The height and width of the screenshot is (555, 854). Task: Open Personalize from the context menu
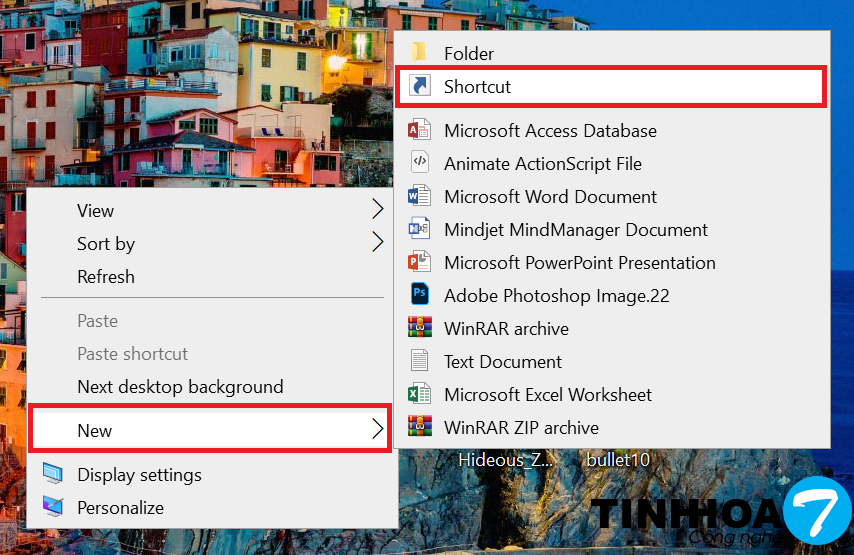(120, 508)
